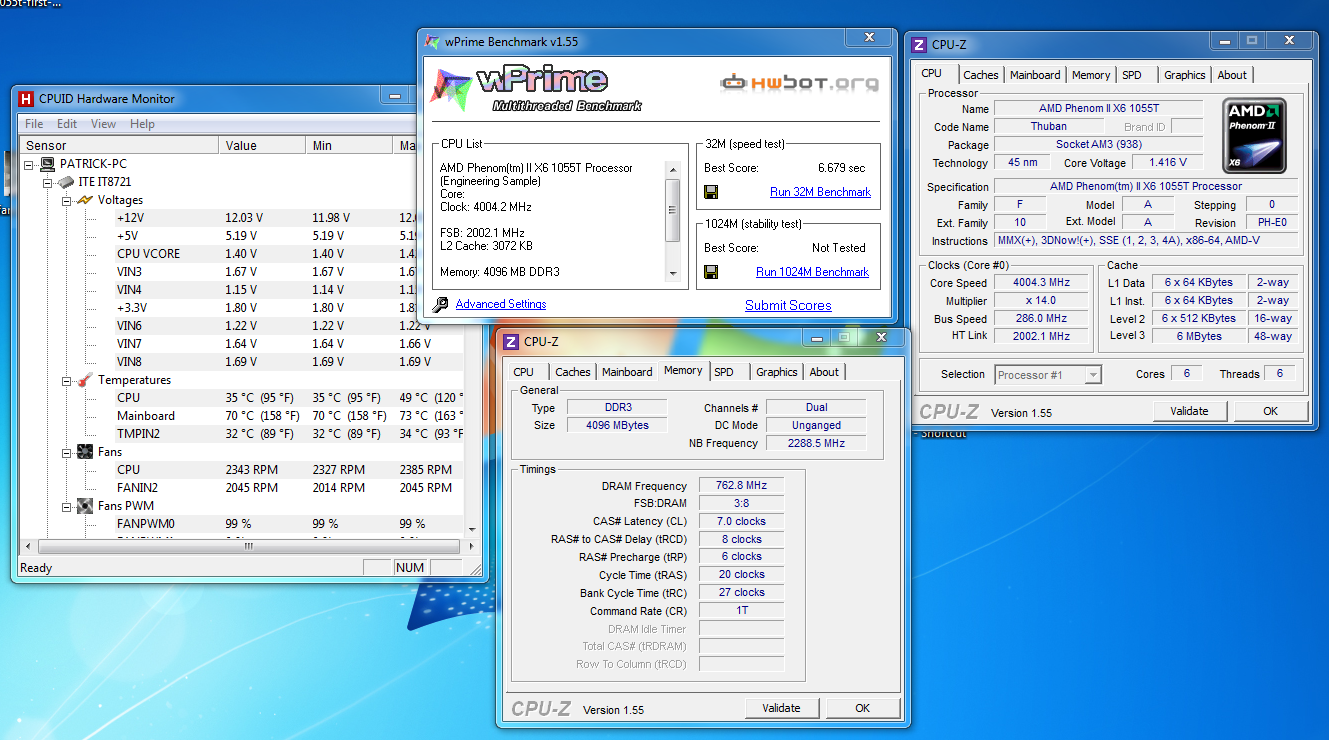Click the 32M benchmark floppy disk save icon

pyautogui.click(x=711, y=192)
